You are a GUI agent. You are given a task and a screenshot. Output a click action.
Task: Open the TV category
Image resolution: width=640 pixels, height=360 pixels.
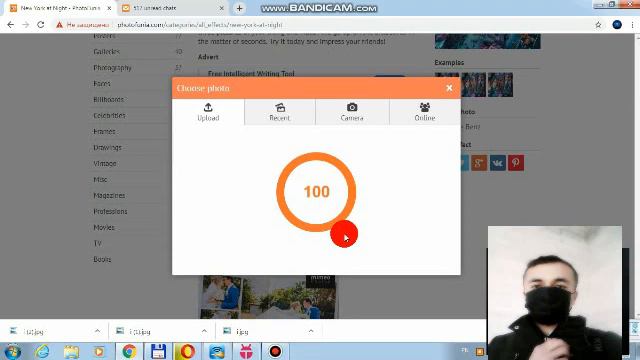[97, 243]
